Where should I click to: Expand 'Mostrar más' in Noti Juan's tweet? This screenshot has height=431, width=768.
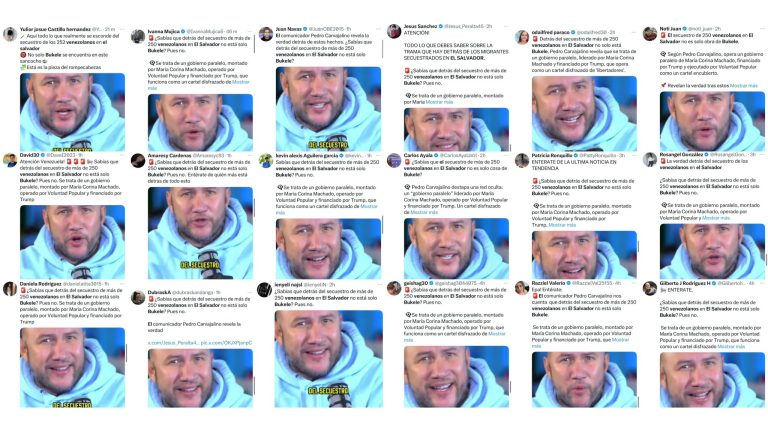click(x=744, y=86)
